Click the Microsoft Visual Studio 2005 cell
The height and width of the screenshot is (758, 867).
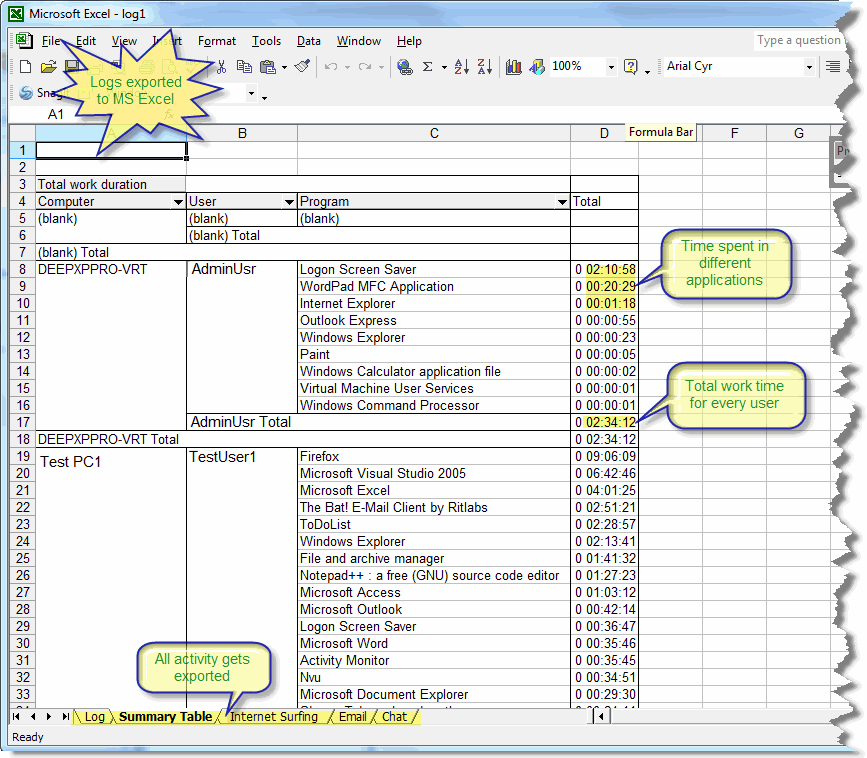pyautogui.click(x=434, y=474)
